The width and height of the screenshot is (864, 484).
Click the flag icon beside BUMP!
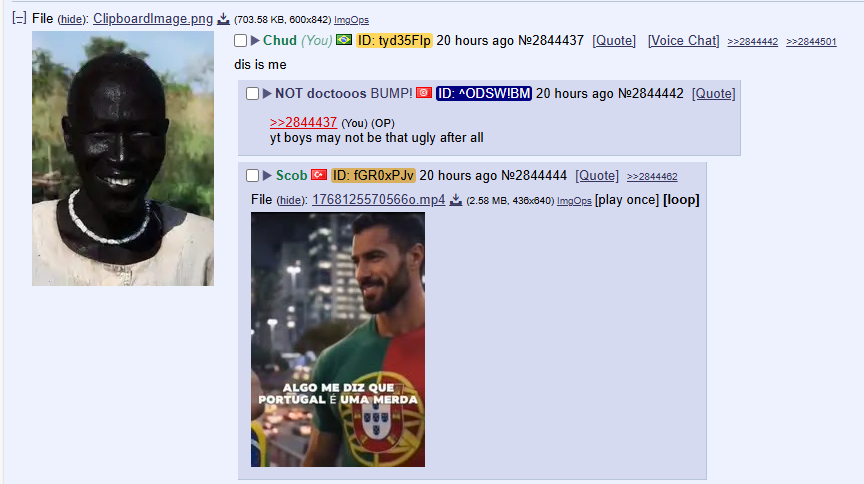(x=424, y=93)
